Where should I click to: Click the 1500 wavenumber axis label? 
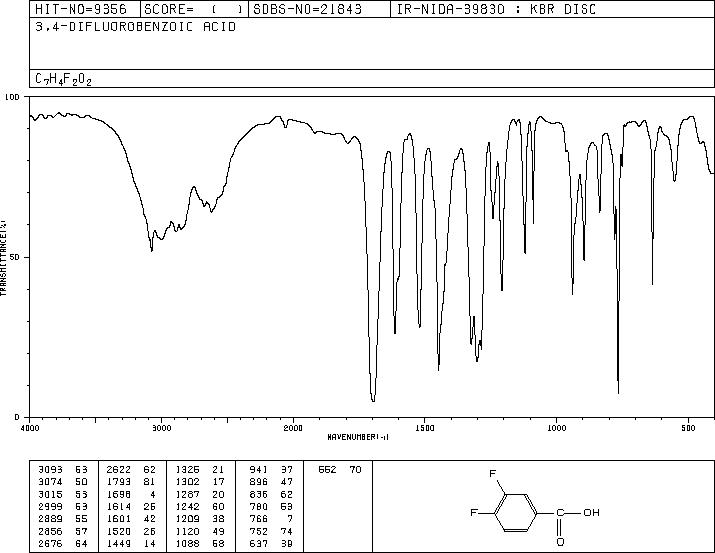point(425,428)
